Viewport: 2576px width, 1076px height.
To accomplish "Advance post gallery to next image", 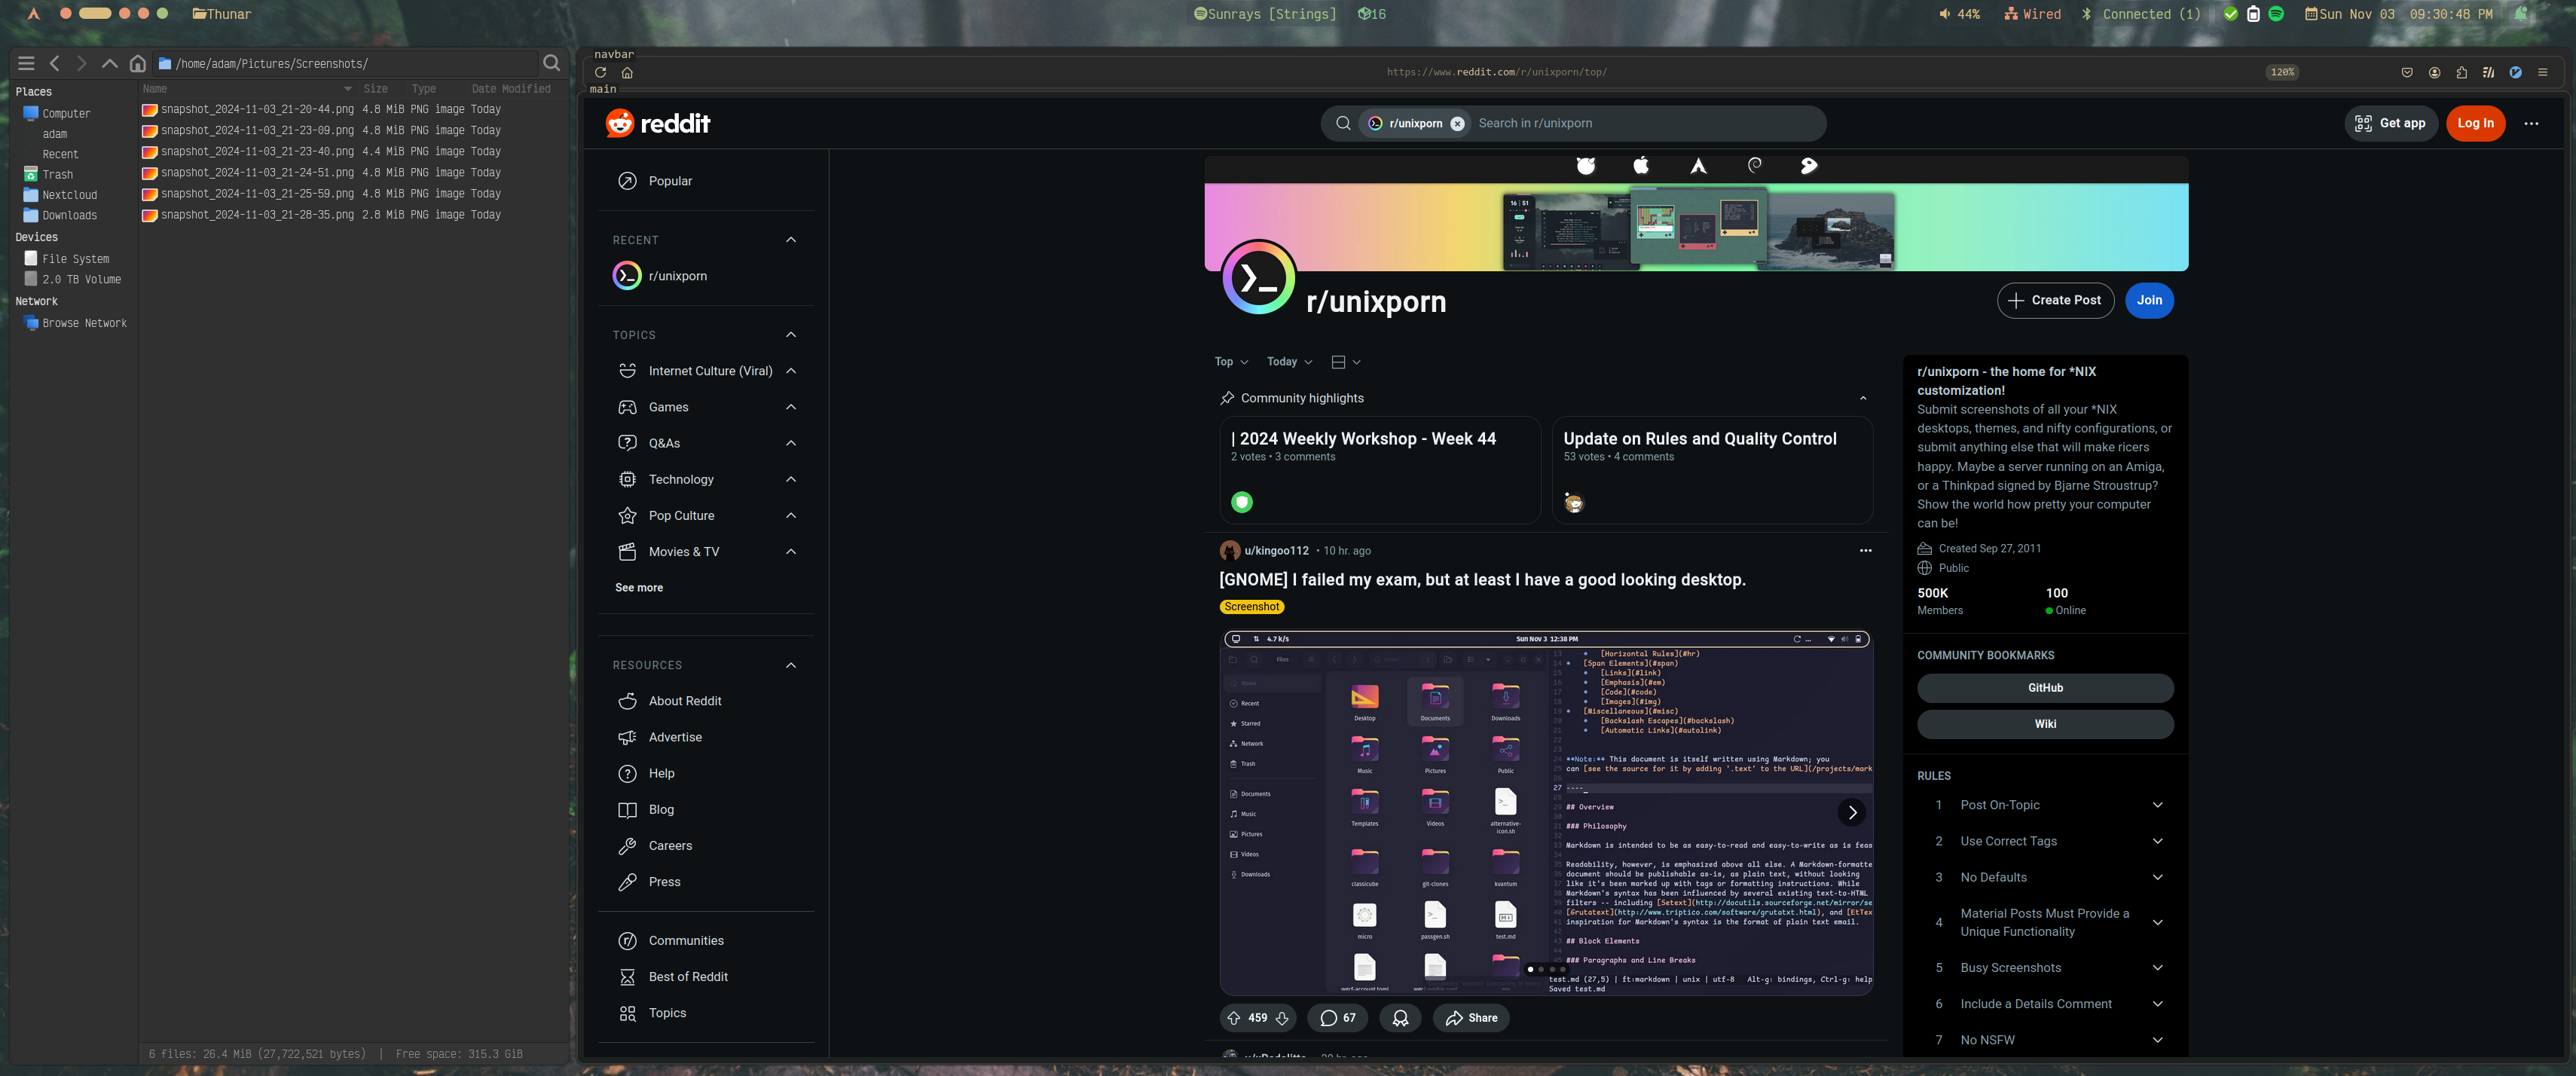I will click(1852, 812).
